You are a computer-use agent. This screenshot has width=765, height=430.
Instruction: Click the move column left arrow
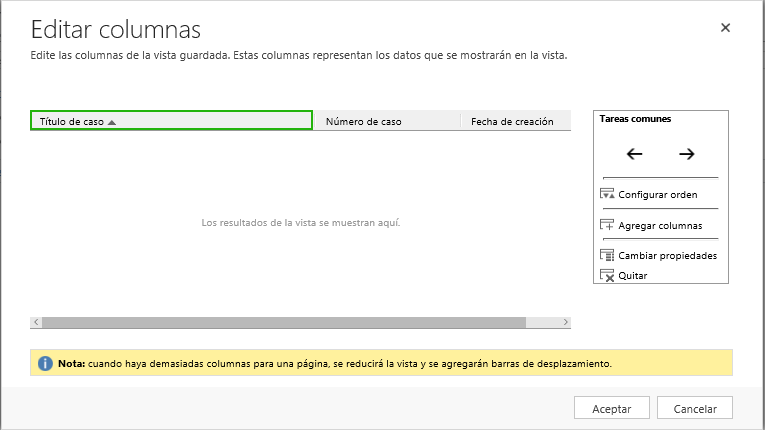[634, 154]
